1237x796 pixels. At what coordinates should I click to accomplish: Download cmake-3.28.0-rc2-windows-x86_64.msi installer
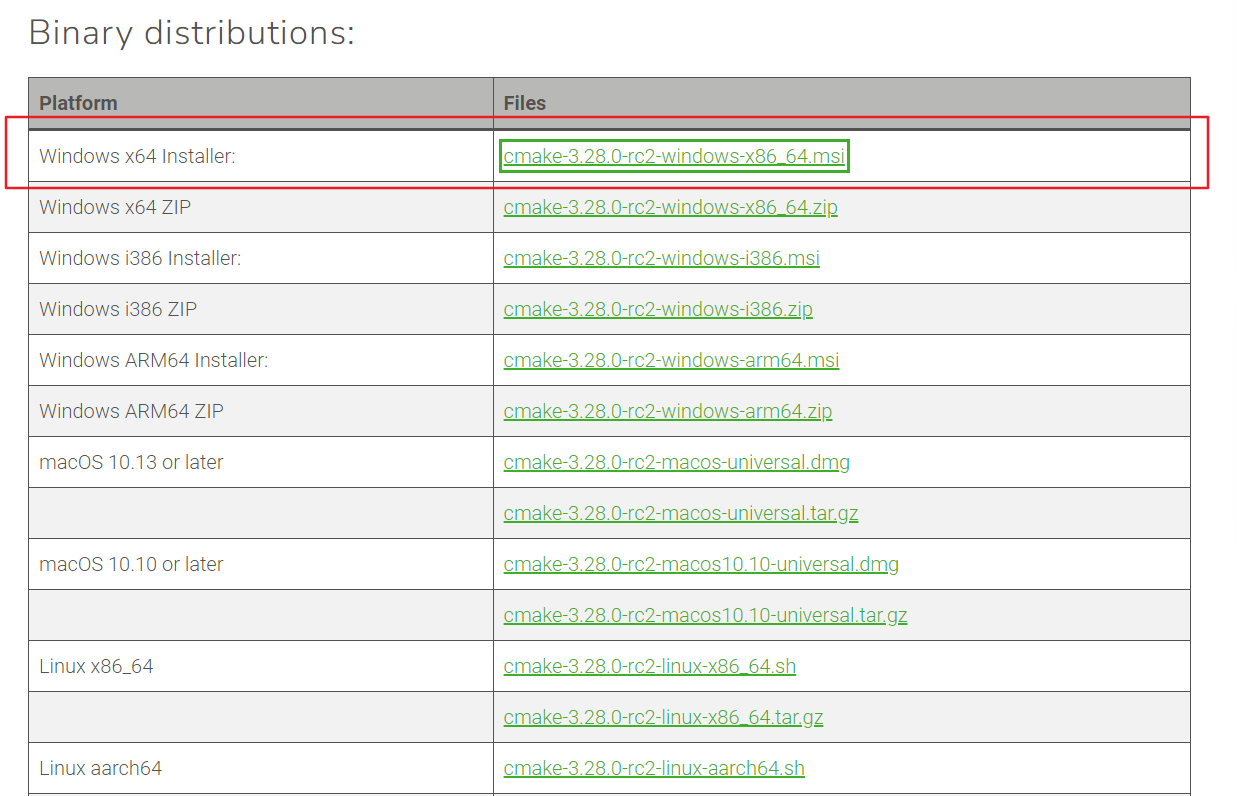[675, 156]
